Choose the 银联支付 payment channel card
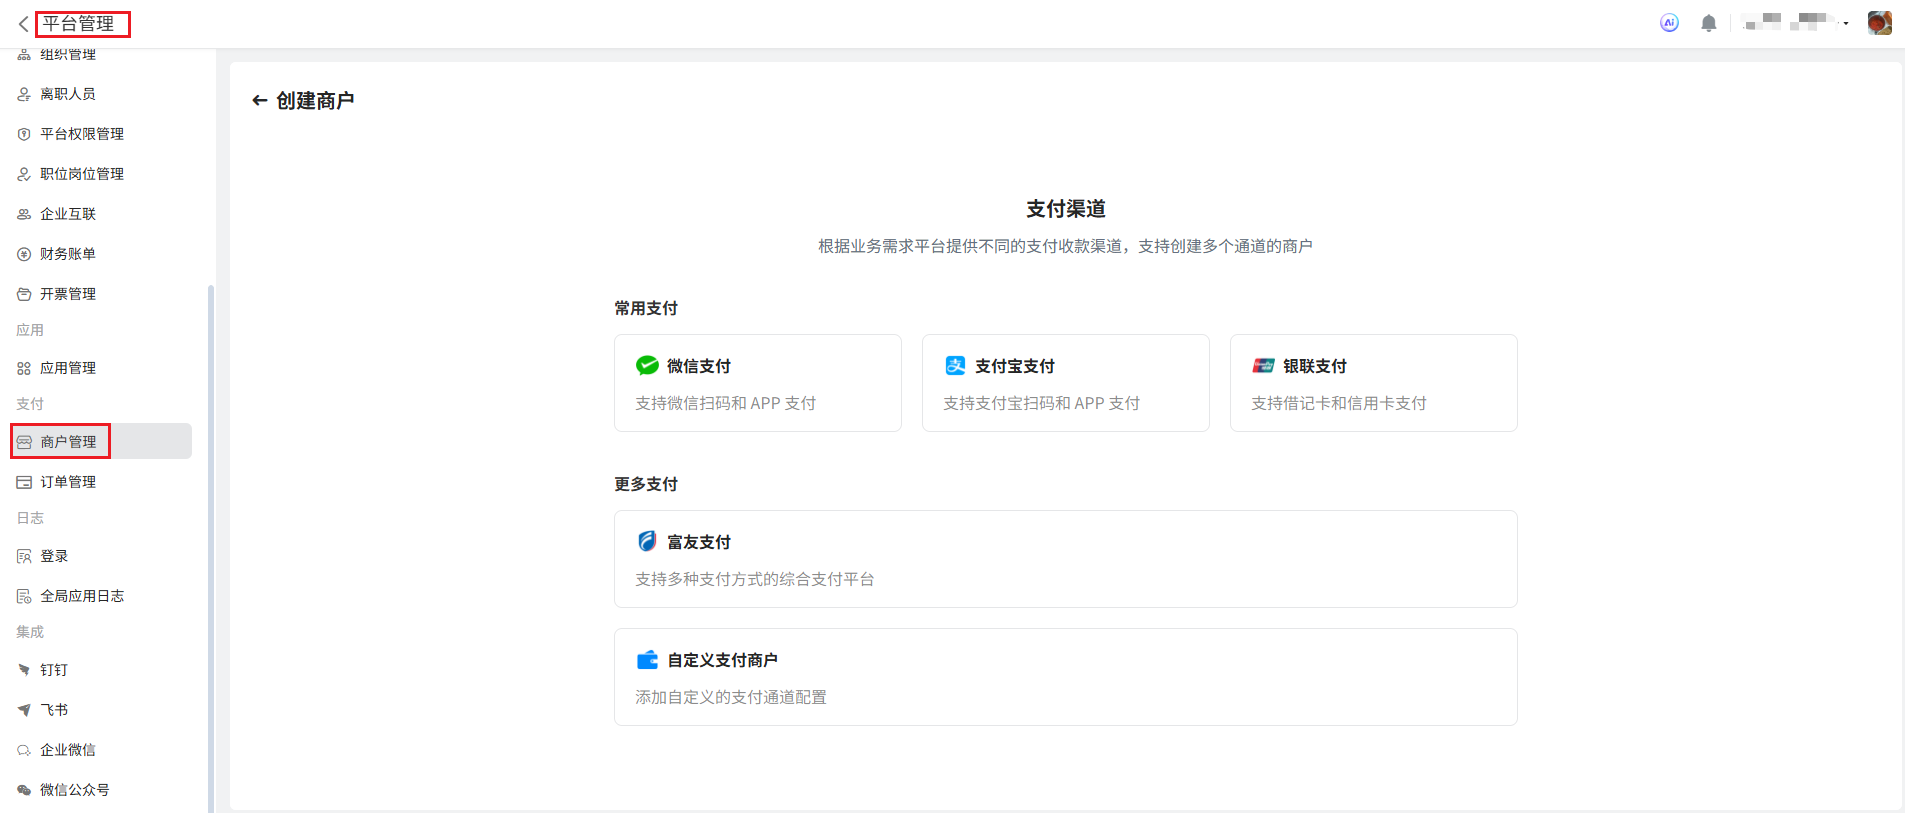1905x813 pixels. pyautogui.click(x=1373, y=383)
